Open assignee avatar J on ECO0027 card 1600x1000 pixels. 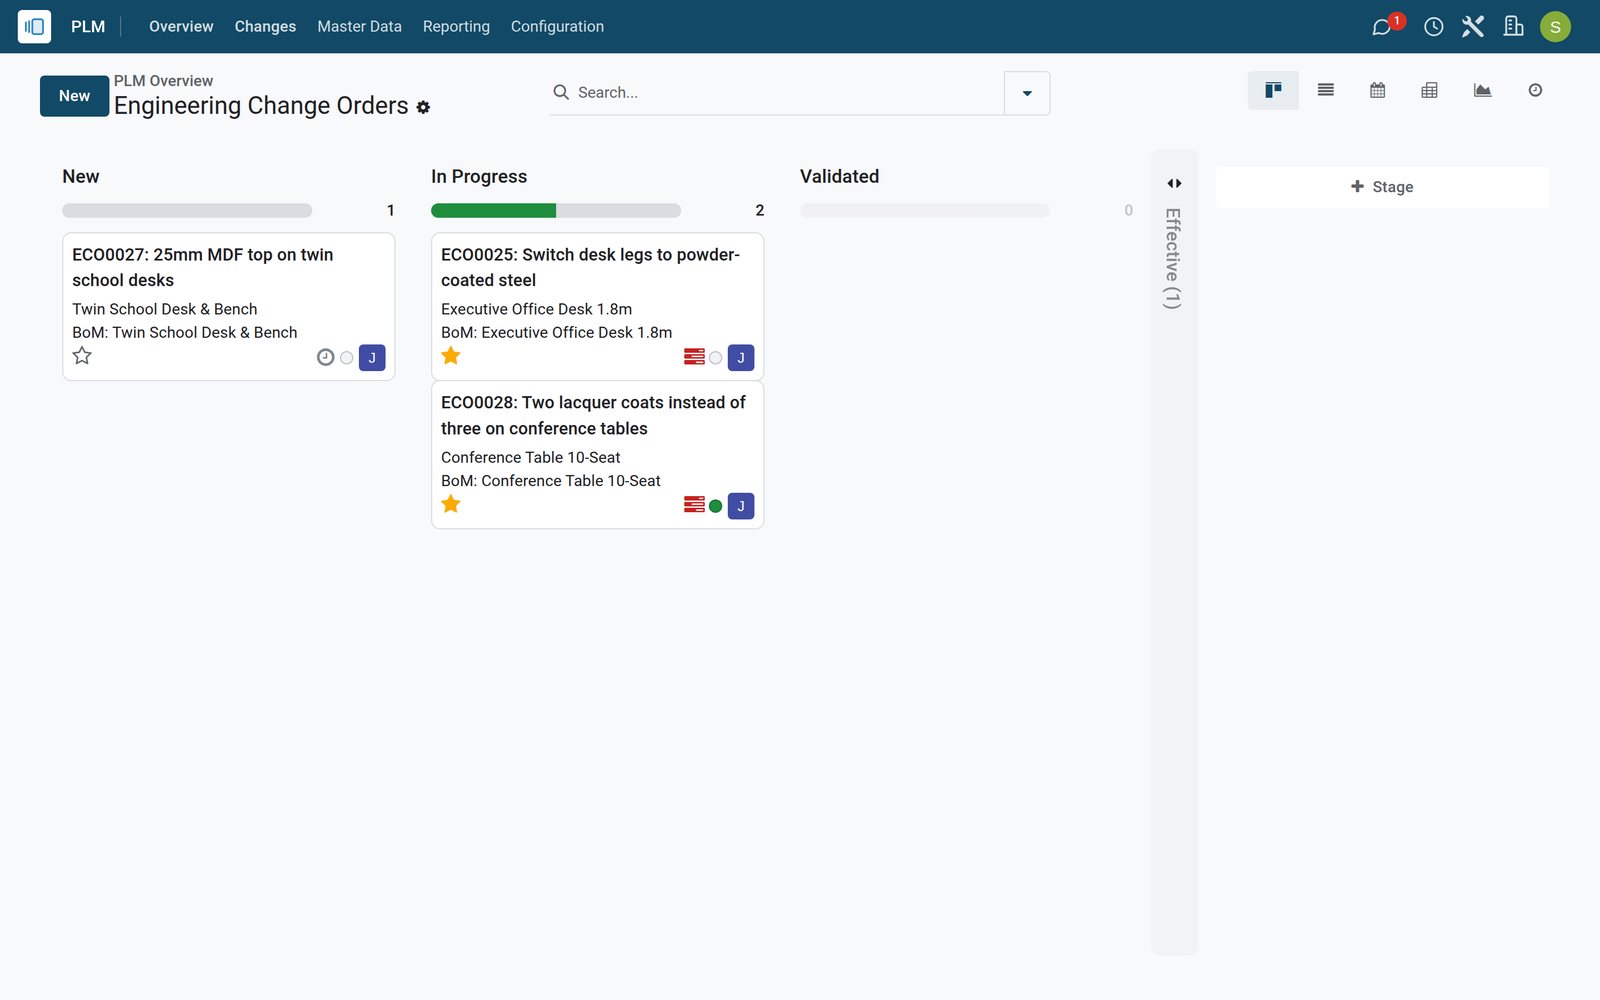point(372,358)
